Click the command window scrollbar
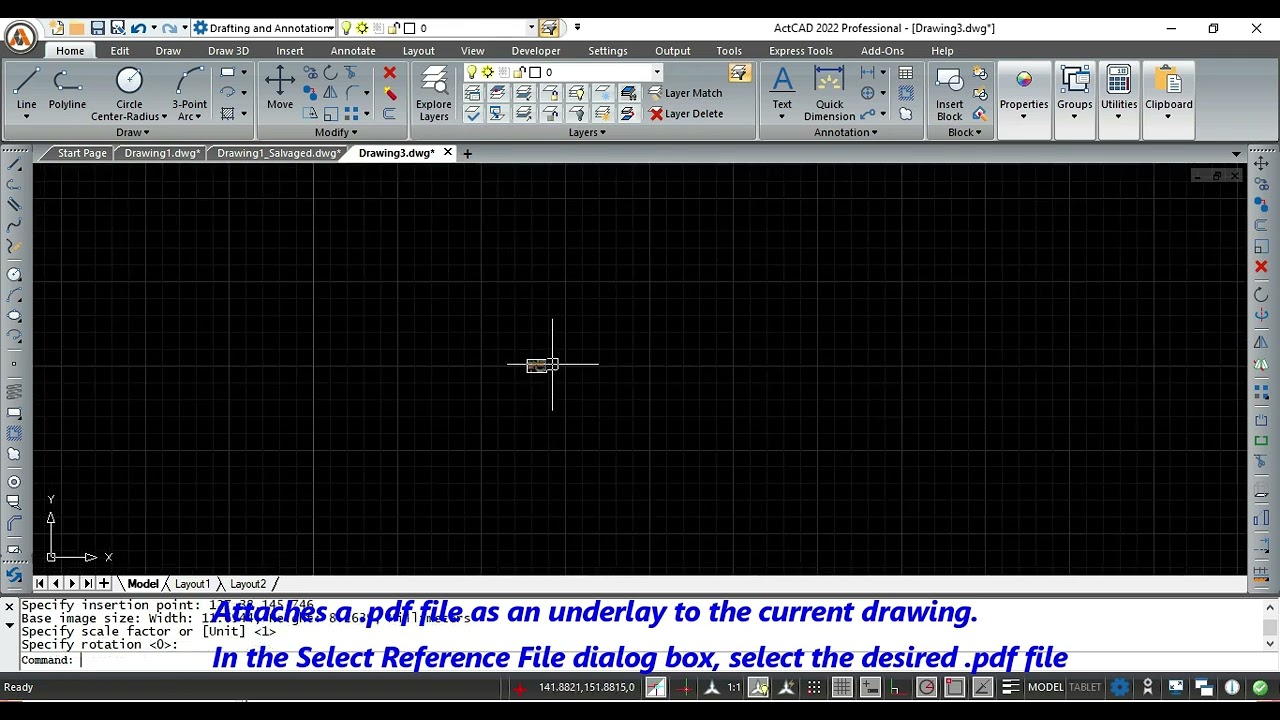1280x720 pixels. pos(1270,627)
